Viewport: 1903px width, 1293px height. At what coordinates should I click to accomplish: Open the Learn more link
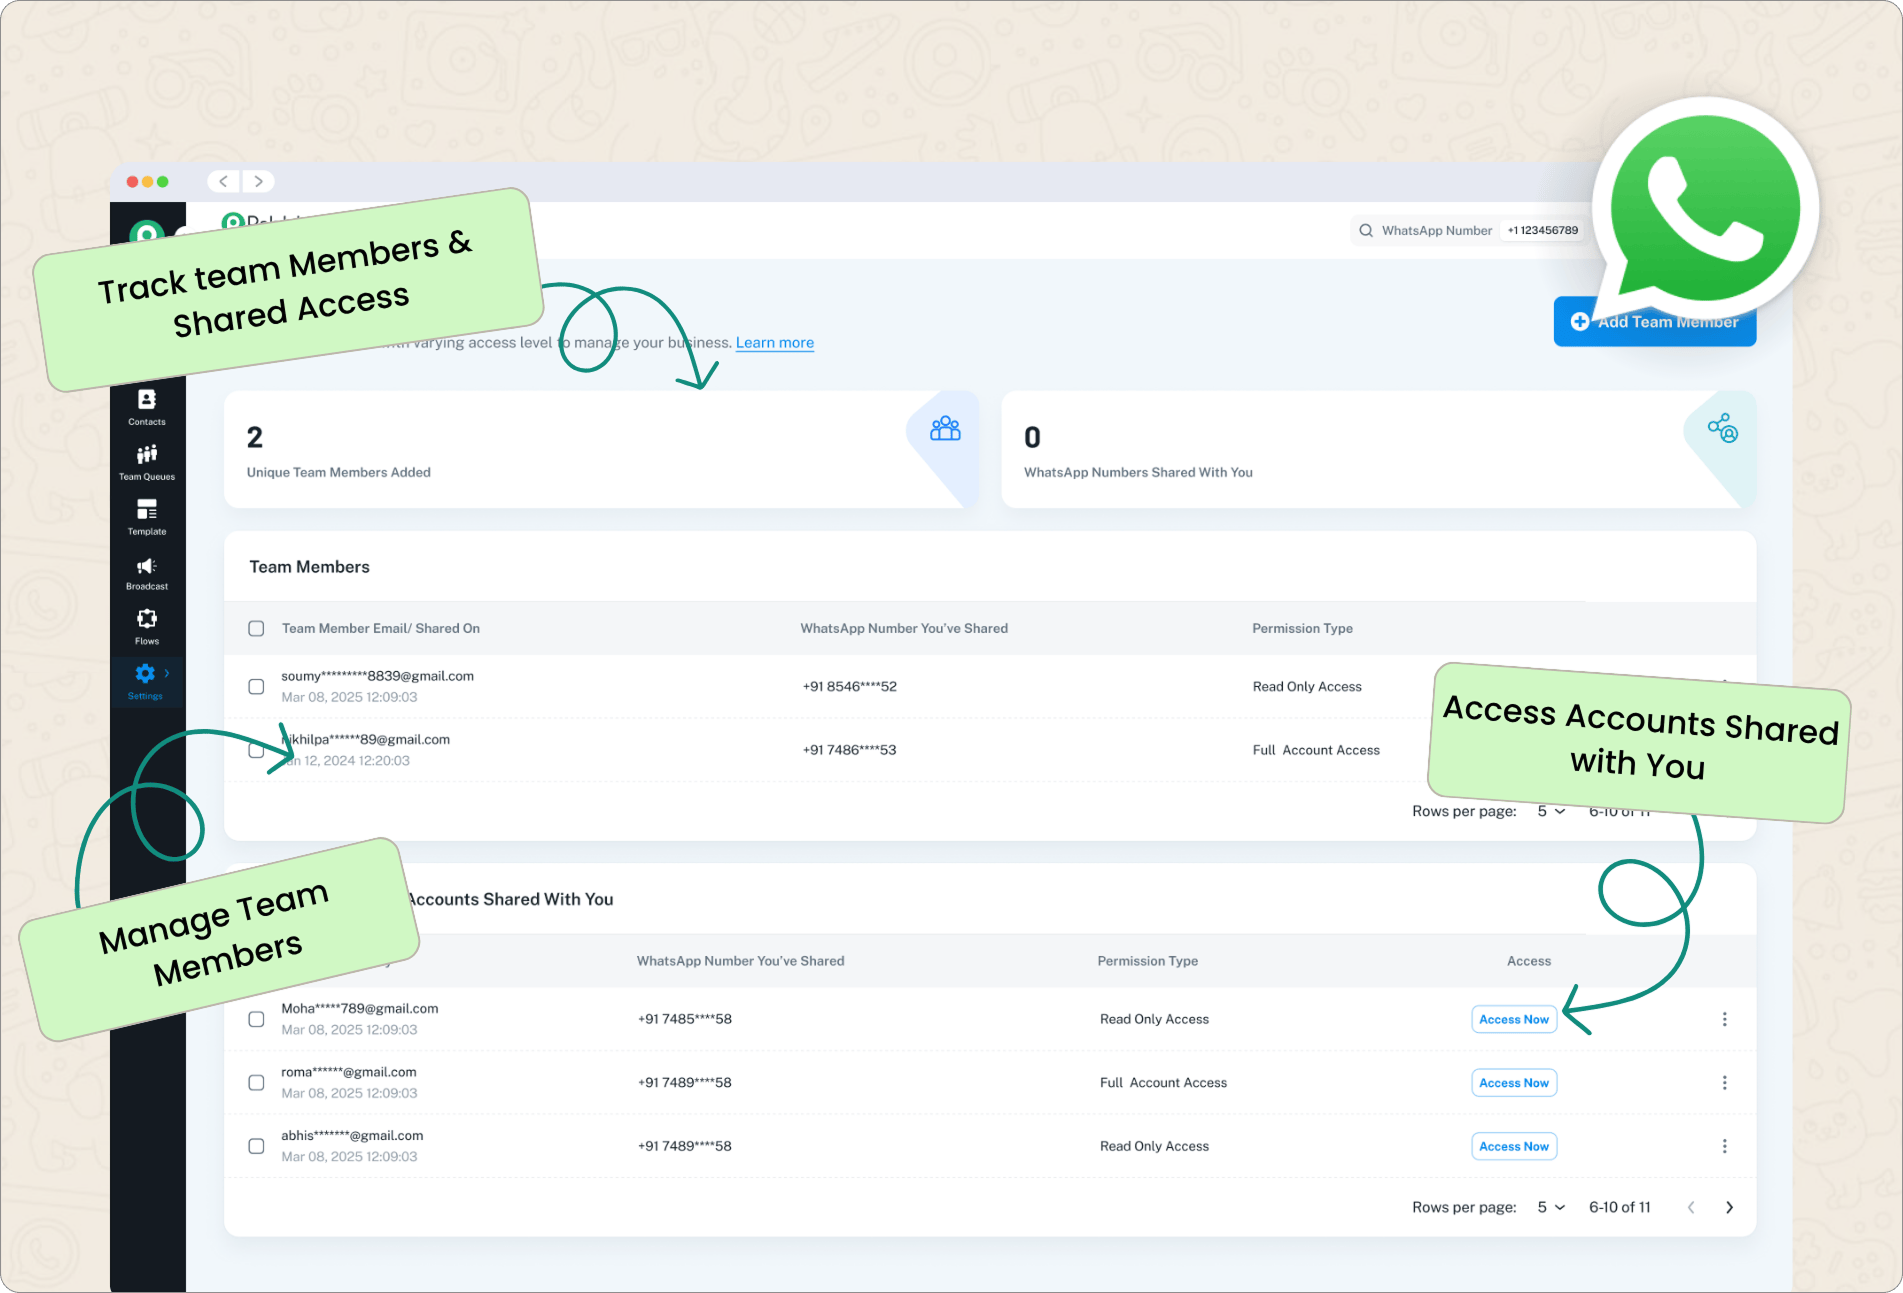click(774, 343)
